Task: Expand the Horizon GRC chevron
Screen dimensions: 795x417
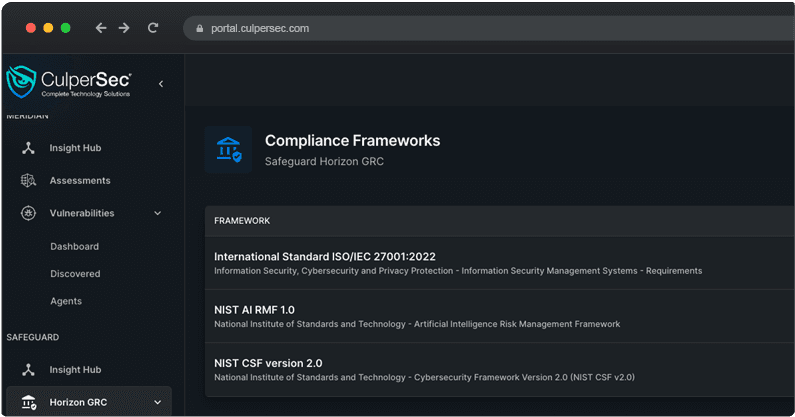Action: pyautogui.click(x=158, y=402)
